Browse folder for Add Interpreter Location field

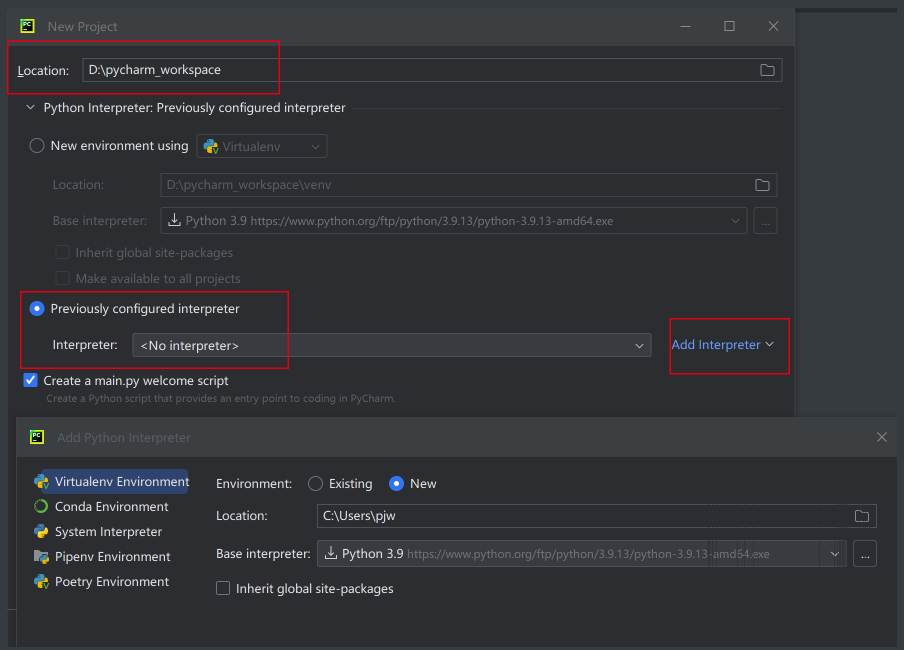(x=861, y=516)
